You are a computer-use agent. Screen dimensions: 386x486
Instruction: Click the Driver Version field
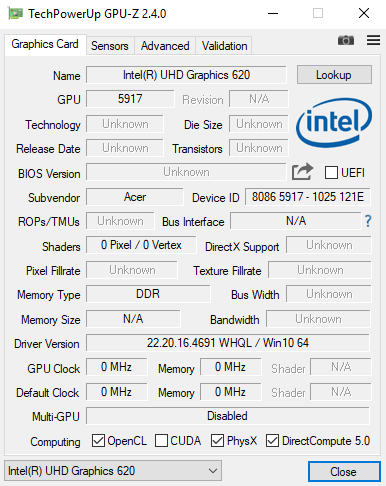[228, 343]
